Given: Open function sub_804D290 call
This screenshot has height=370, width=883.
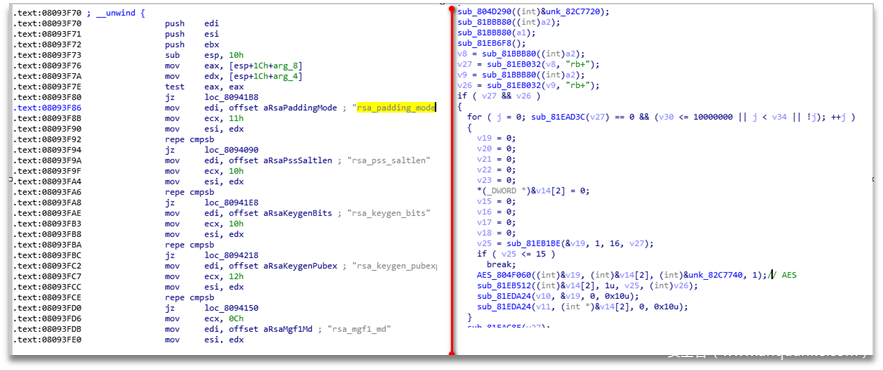Looking at the screenshot, I should (480, 12).
